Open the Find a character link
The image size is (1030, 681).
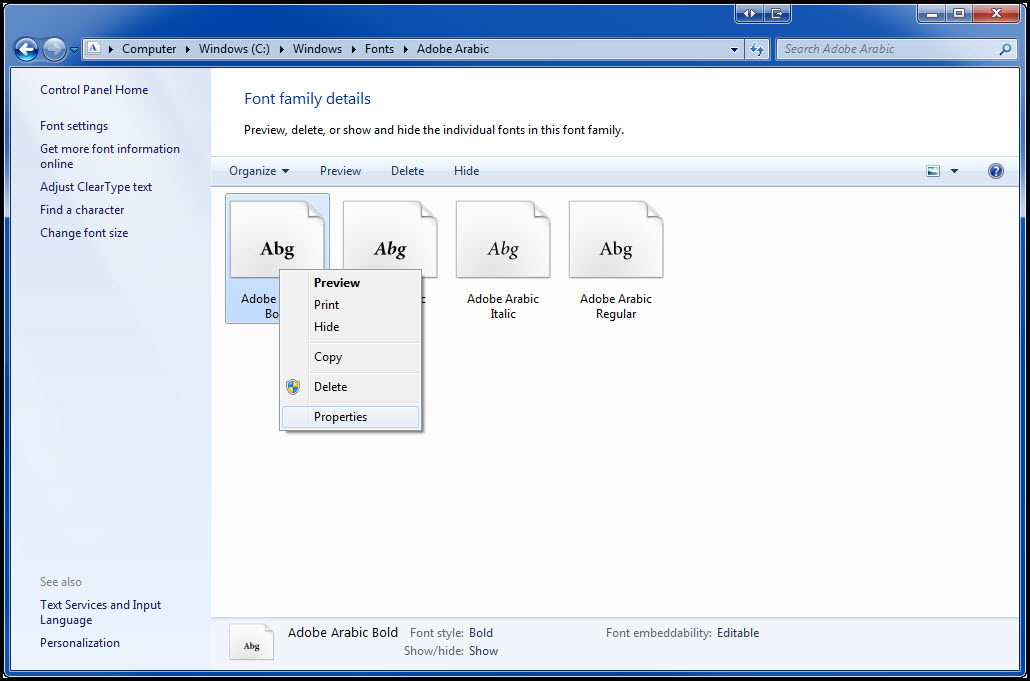[x=82, y=210]
